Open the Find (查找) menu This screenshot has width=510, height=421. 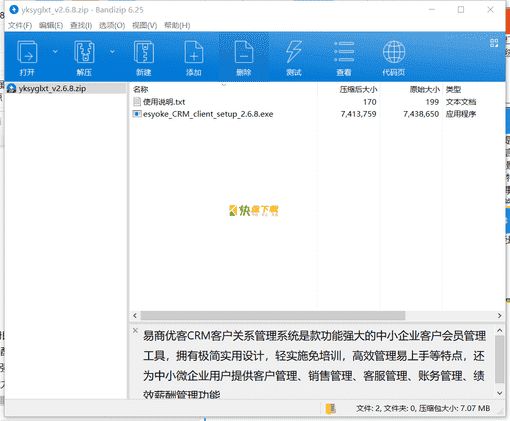pyautogui.click(x=81, y=25)
